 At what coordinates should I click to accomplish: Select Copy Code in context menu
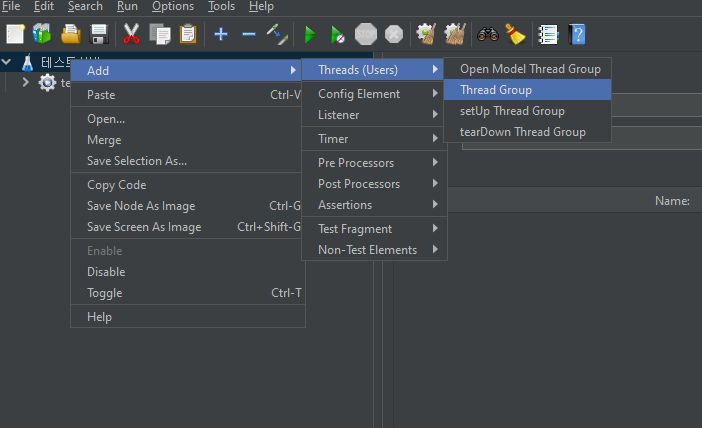pos(188,185)
